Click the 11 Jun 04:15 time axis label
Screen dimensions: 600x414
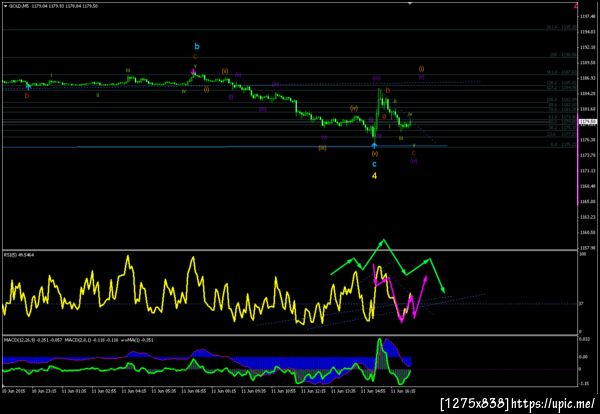coord(134,391)
